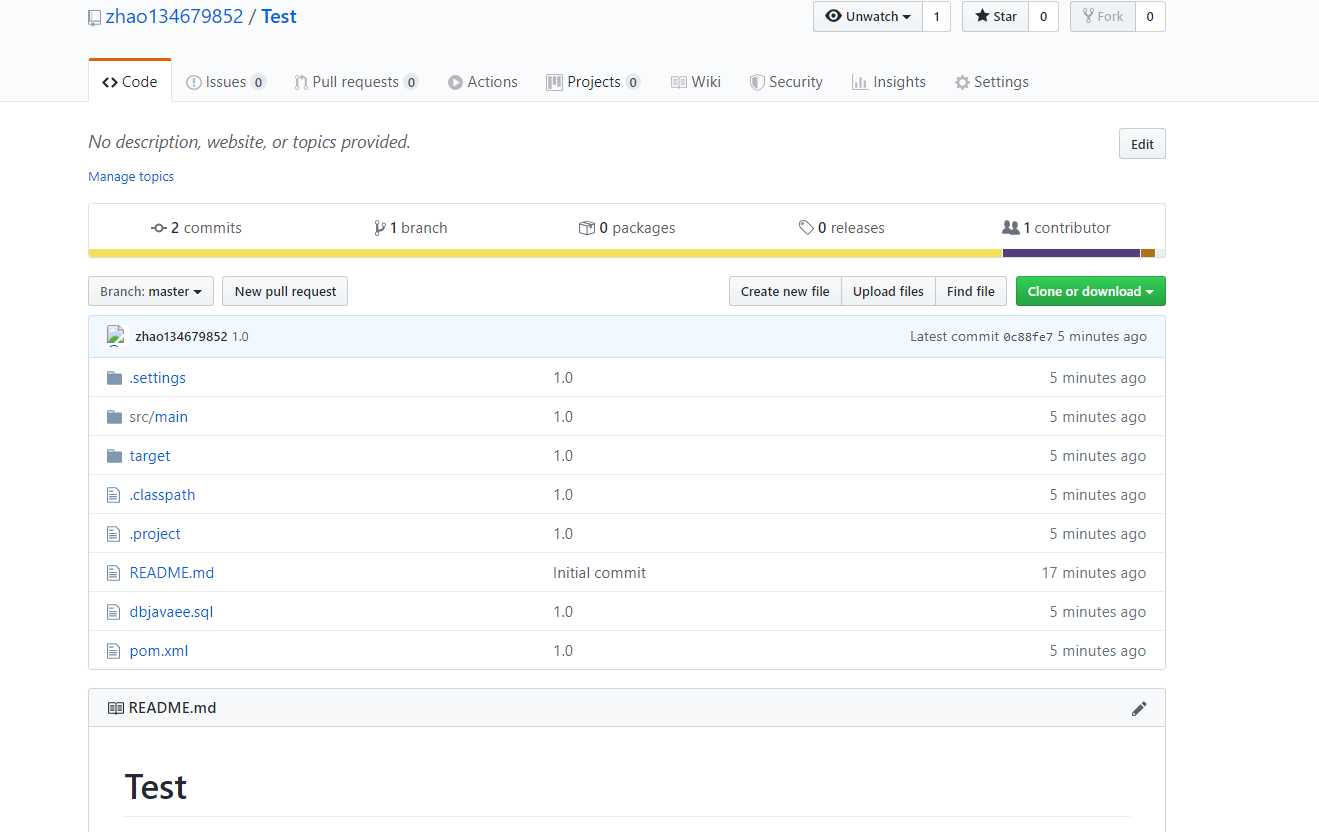Switch to the Pull requests tab
Viewport: 1319px width, 832px height.
tap(356, 82)
